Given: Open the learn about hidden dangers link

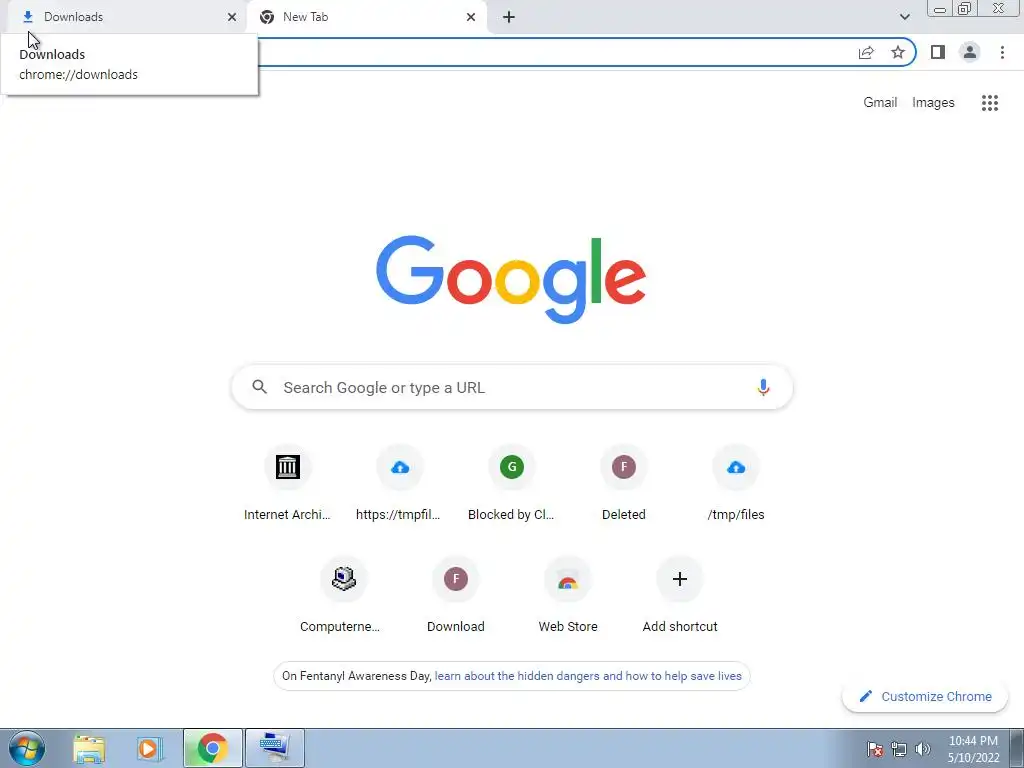Looking at the screenshot, I should tap(588, 676).
